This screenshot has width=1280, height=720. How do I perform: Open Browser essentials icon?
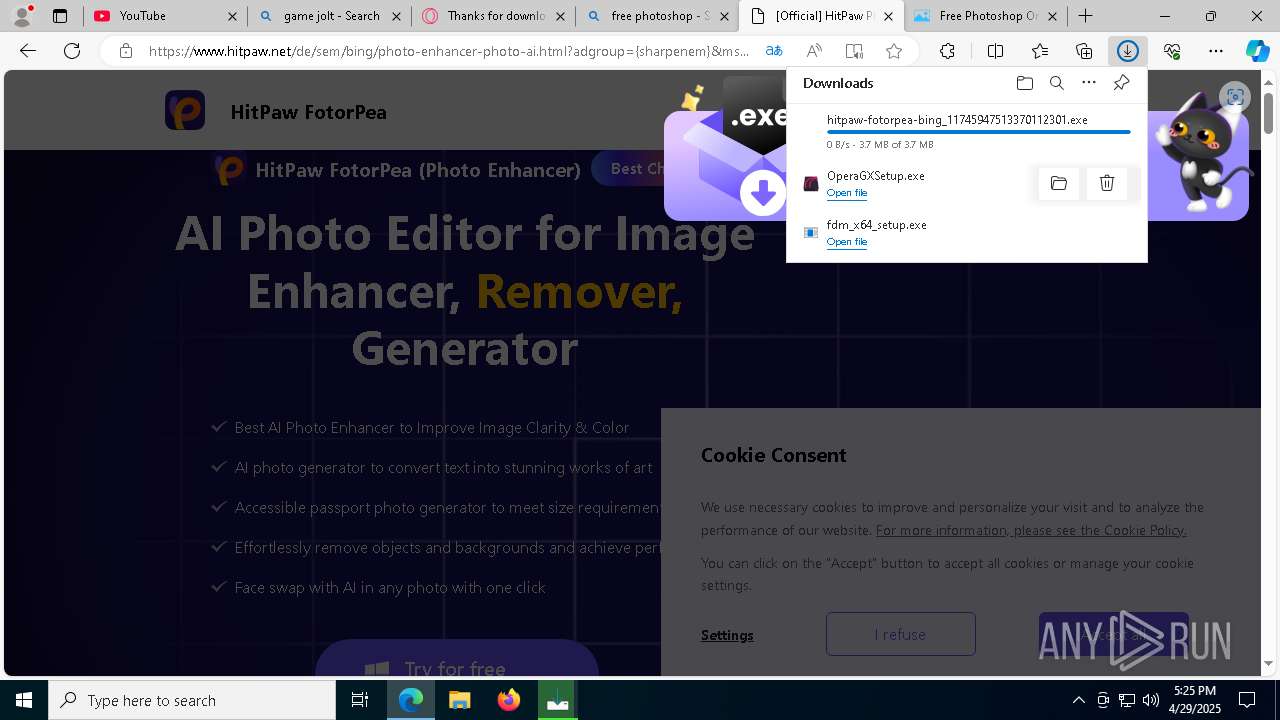1172,51
